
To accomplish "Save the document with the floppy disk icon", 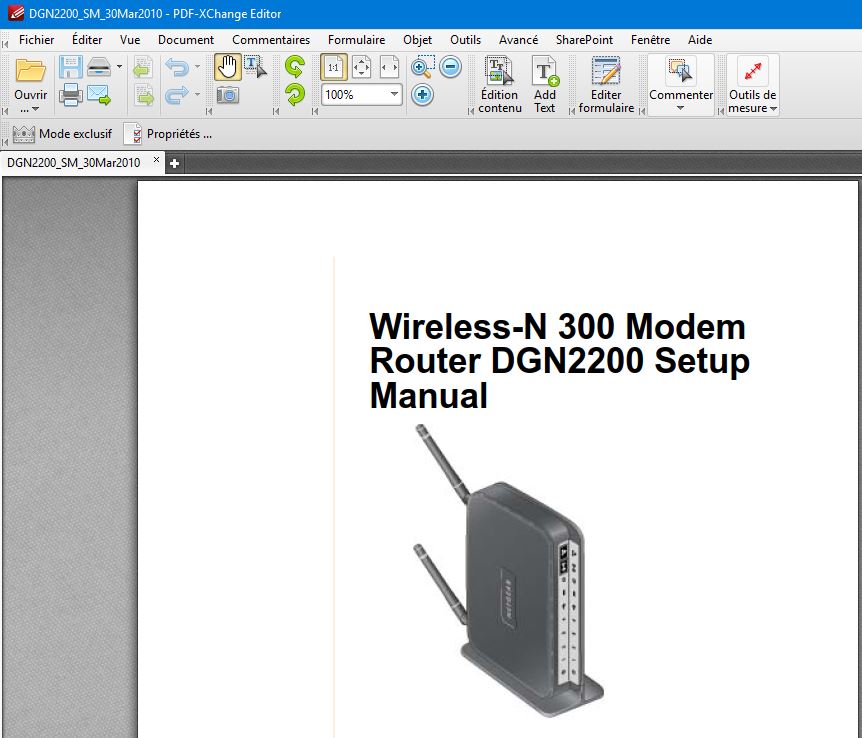I will (70, 67).
